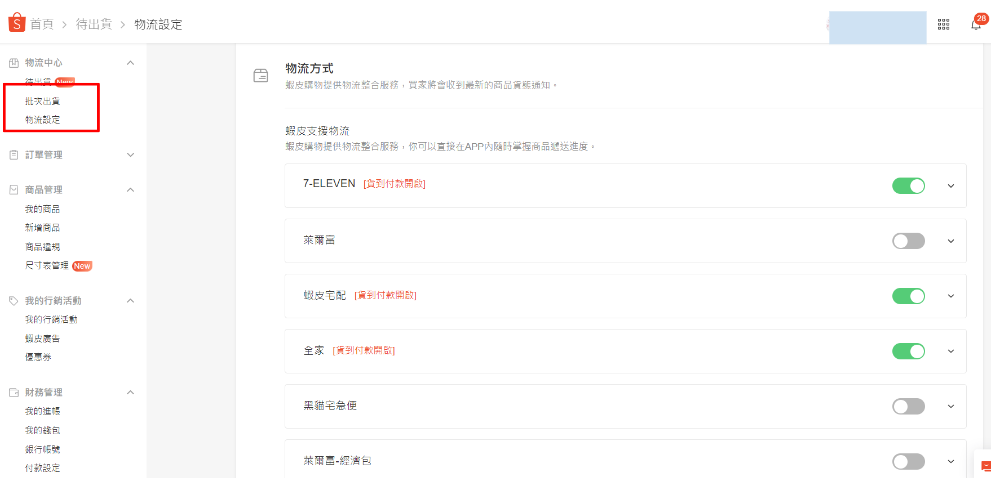Click the 蝦皮宅配 carrier name

pos(325,296)
